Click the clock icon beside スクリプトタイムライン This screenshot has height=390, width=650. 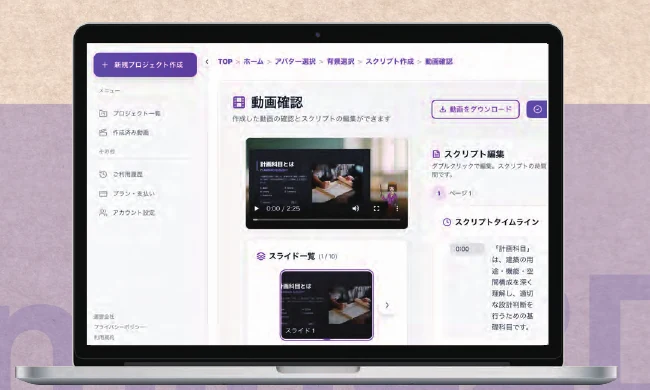[x=446, y=222]
